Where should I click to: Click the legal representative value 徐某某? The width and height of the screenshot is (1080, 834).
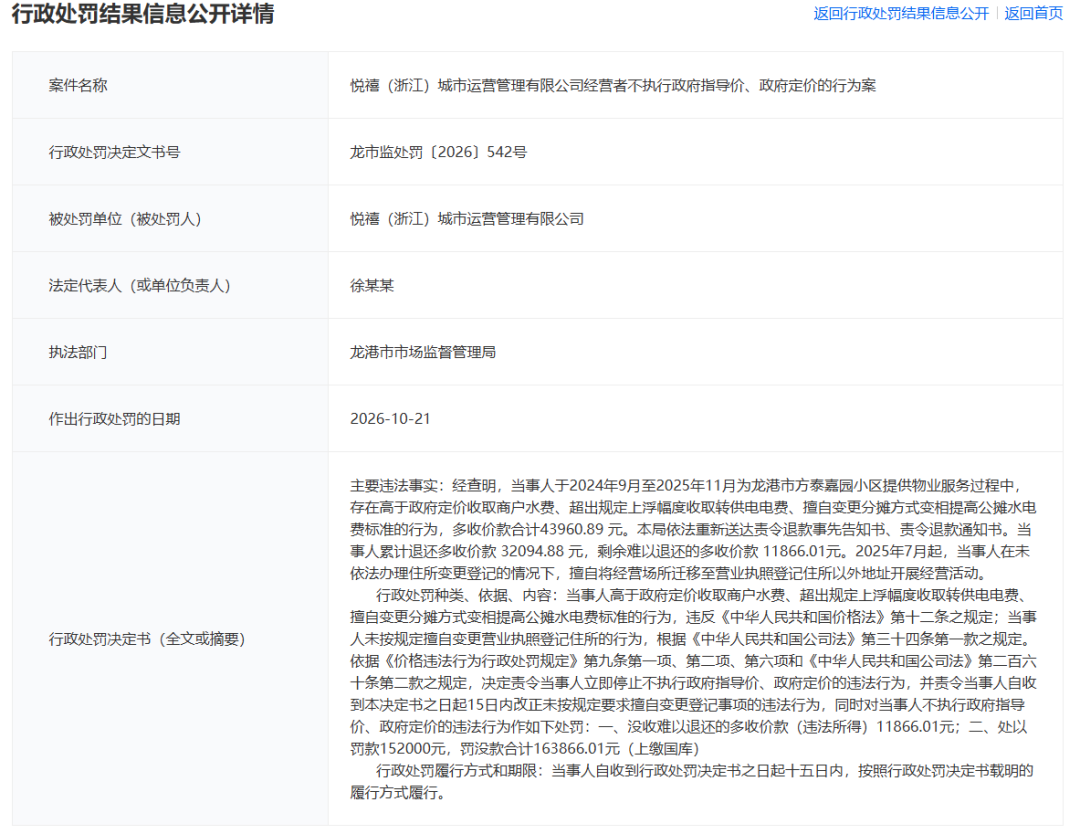coord(372,286)
